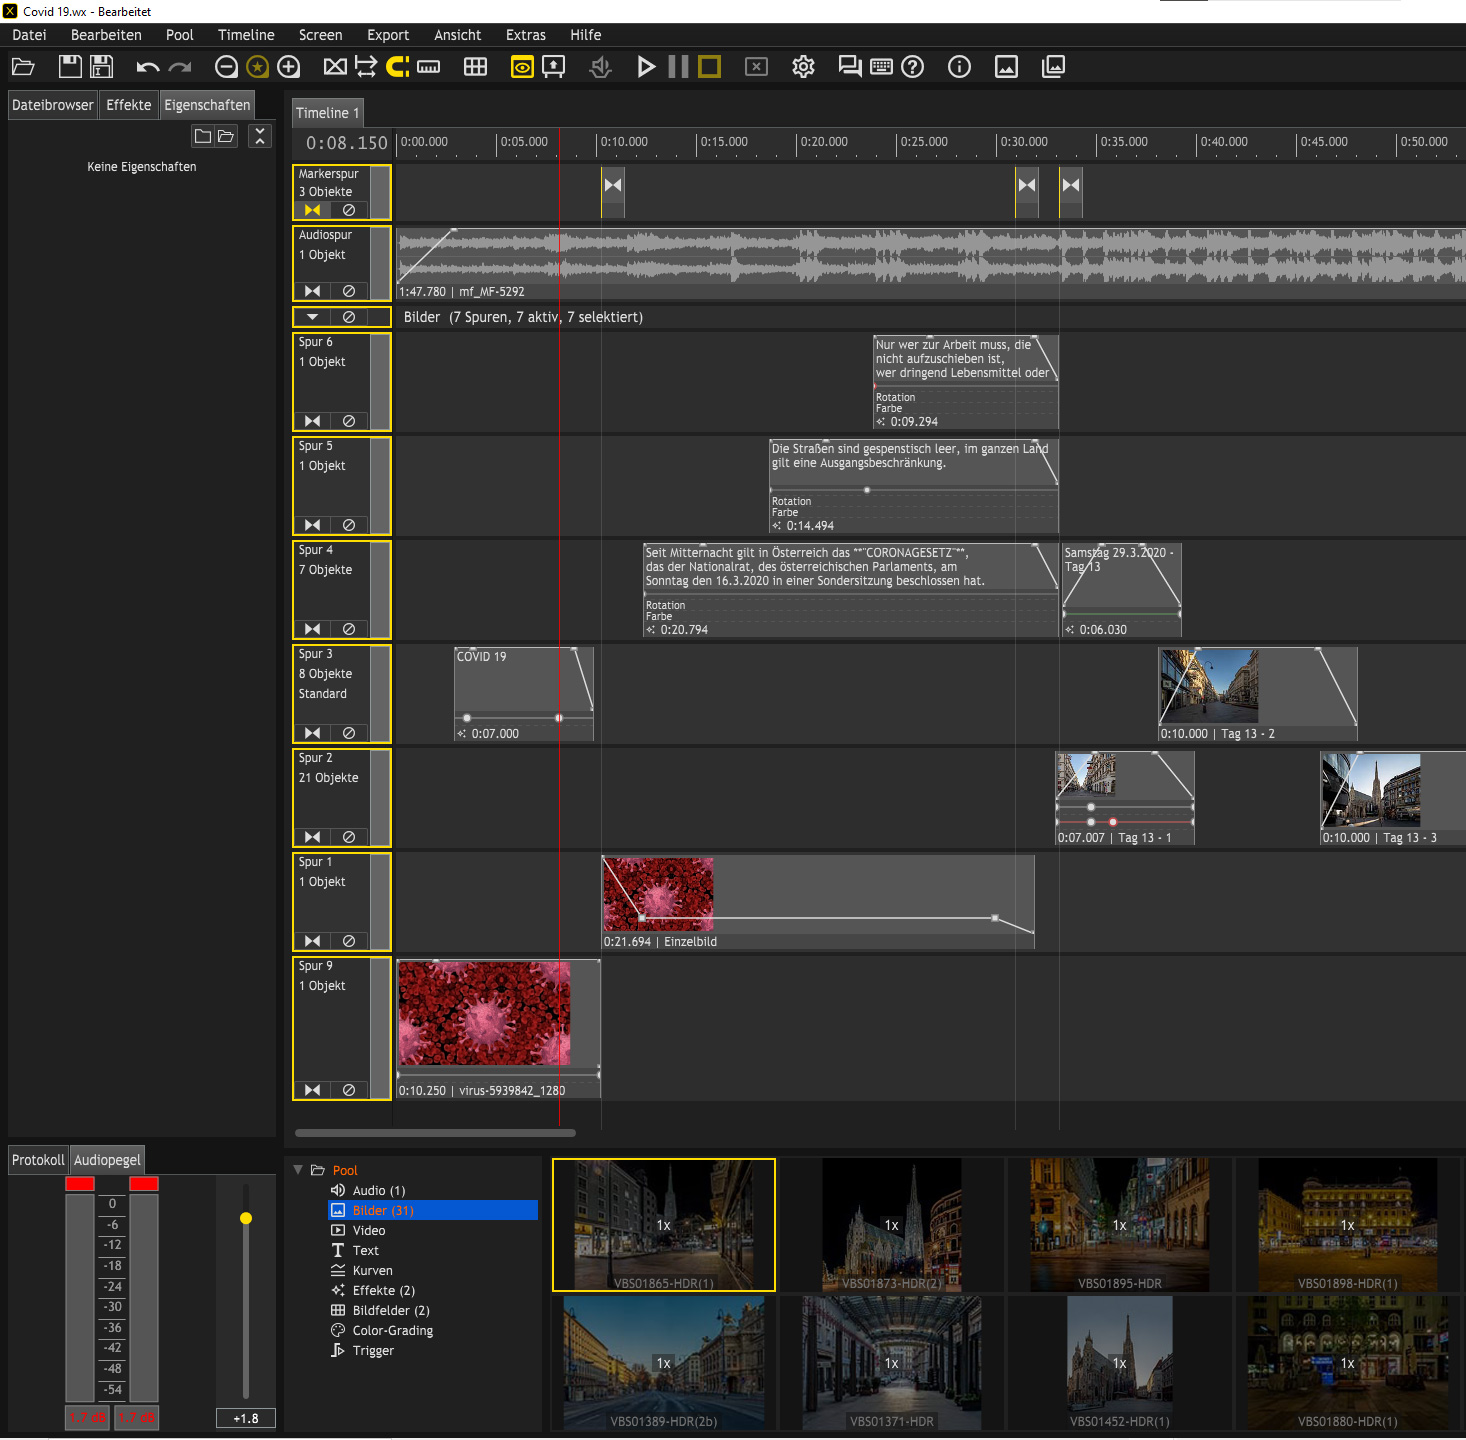Switch to the Dateibrowser tab
The image size is (1466, 1440).
click(x=53, y=105)
